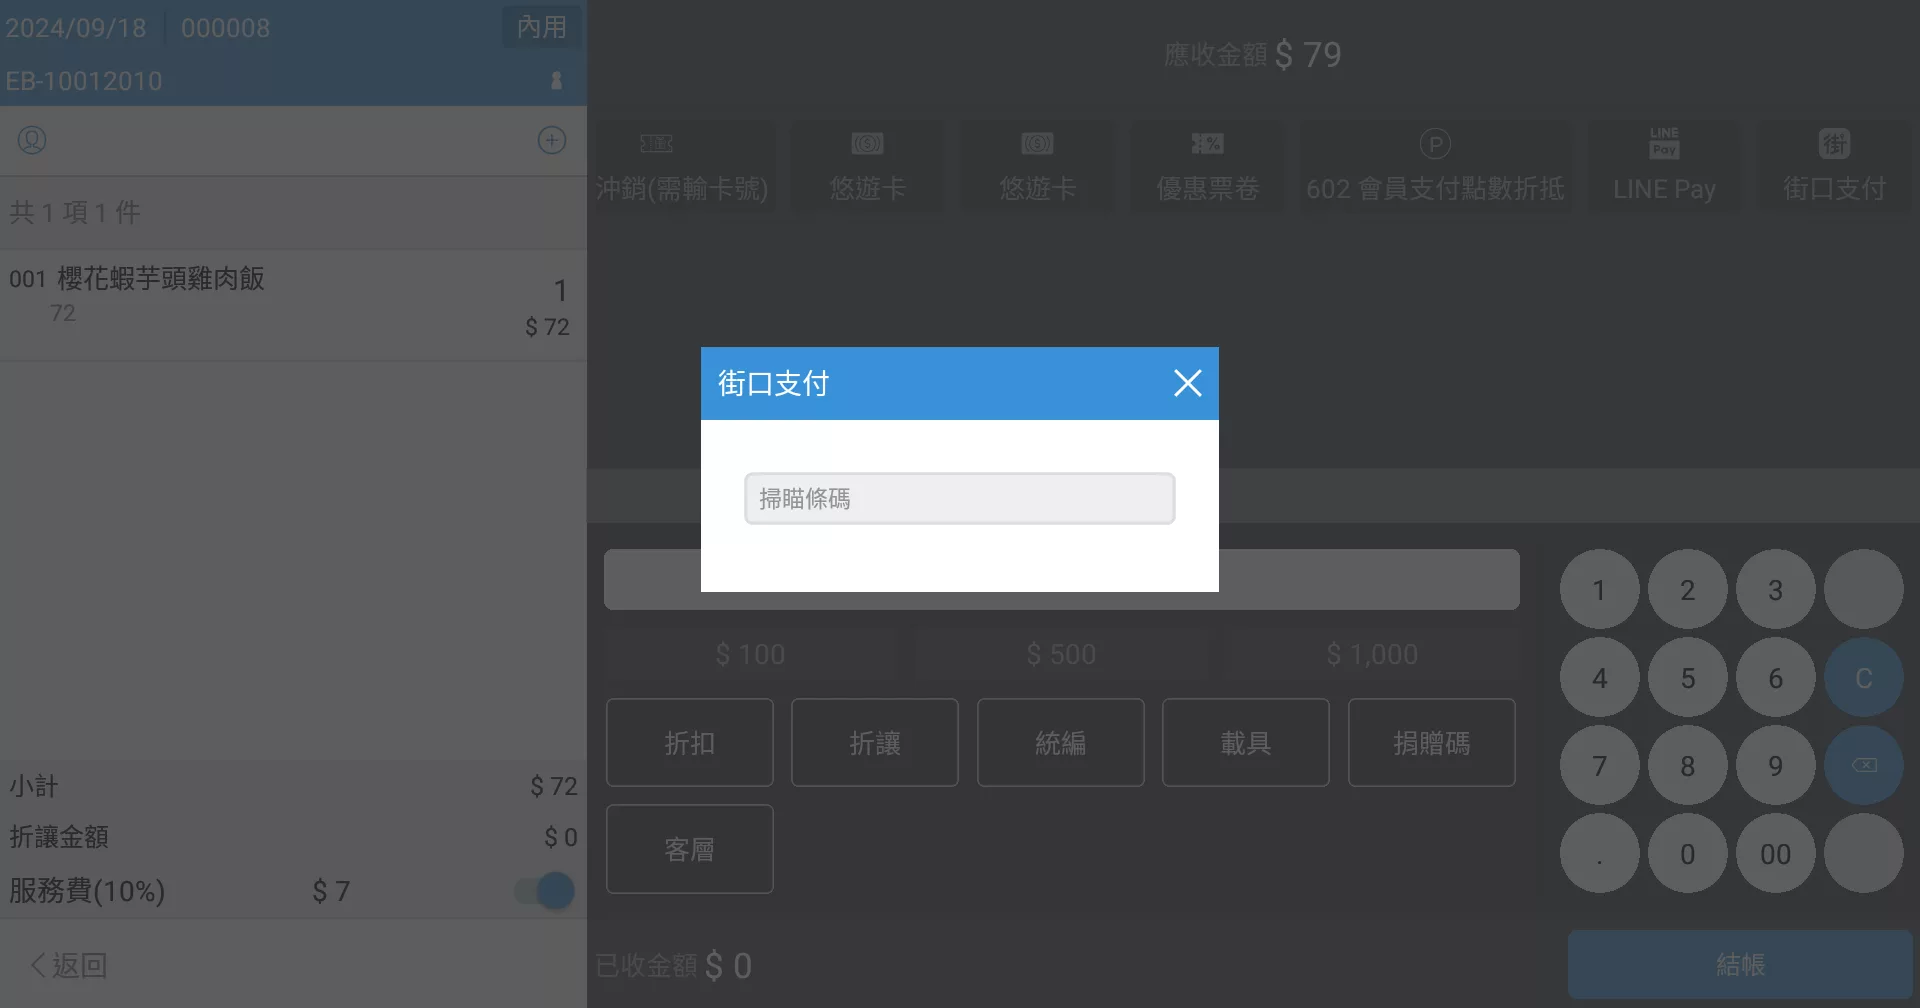The height and width of the screenshot is (1008, 1920).
Task: Click the received amount input bar
Action: 1061,579
